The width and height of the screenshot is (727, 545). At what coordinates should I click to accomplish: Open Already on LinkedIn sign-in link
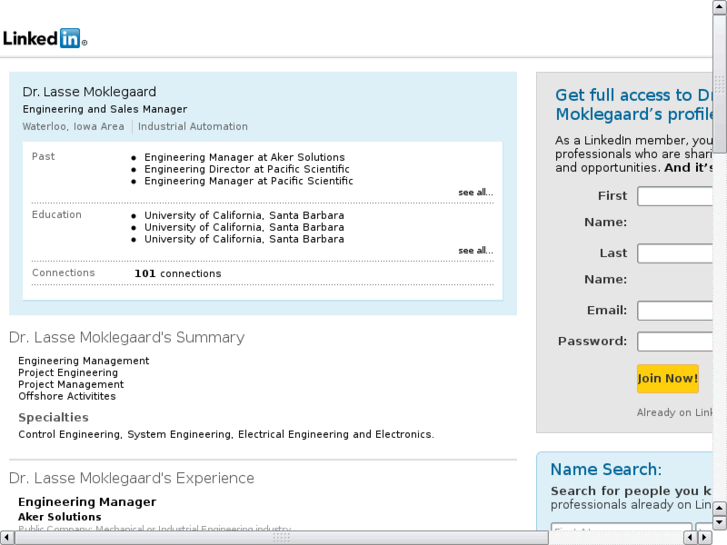coord(675,412)
